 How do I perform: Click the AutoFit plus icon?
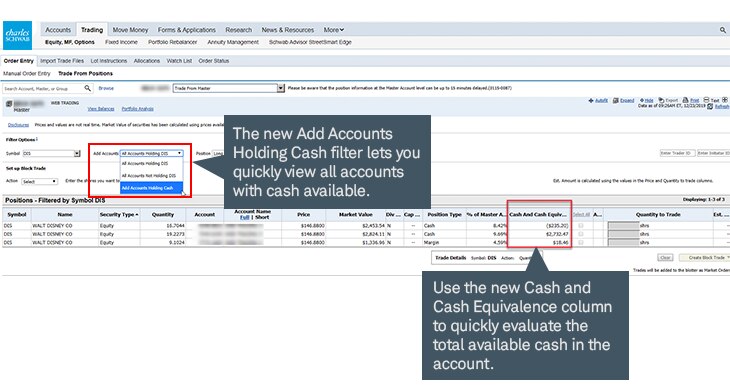(x=591, y=101)
